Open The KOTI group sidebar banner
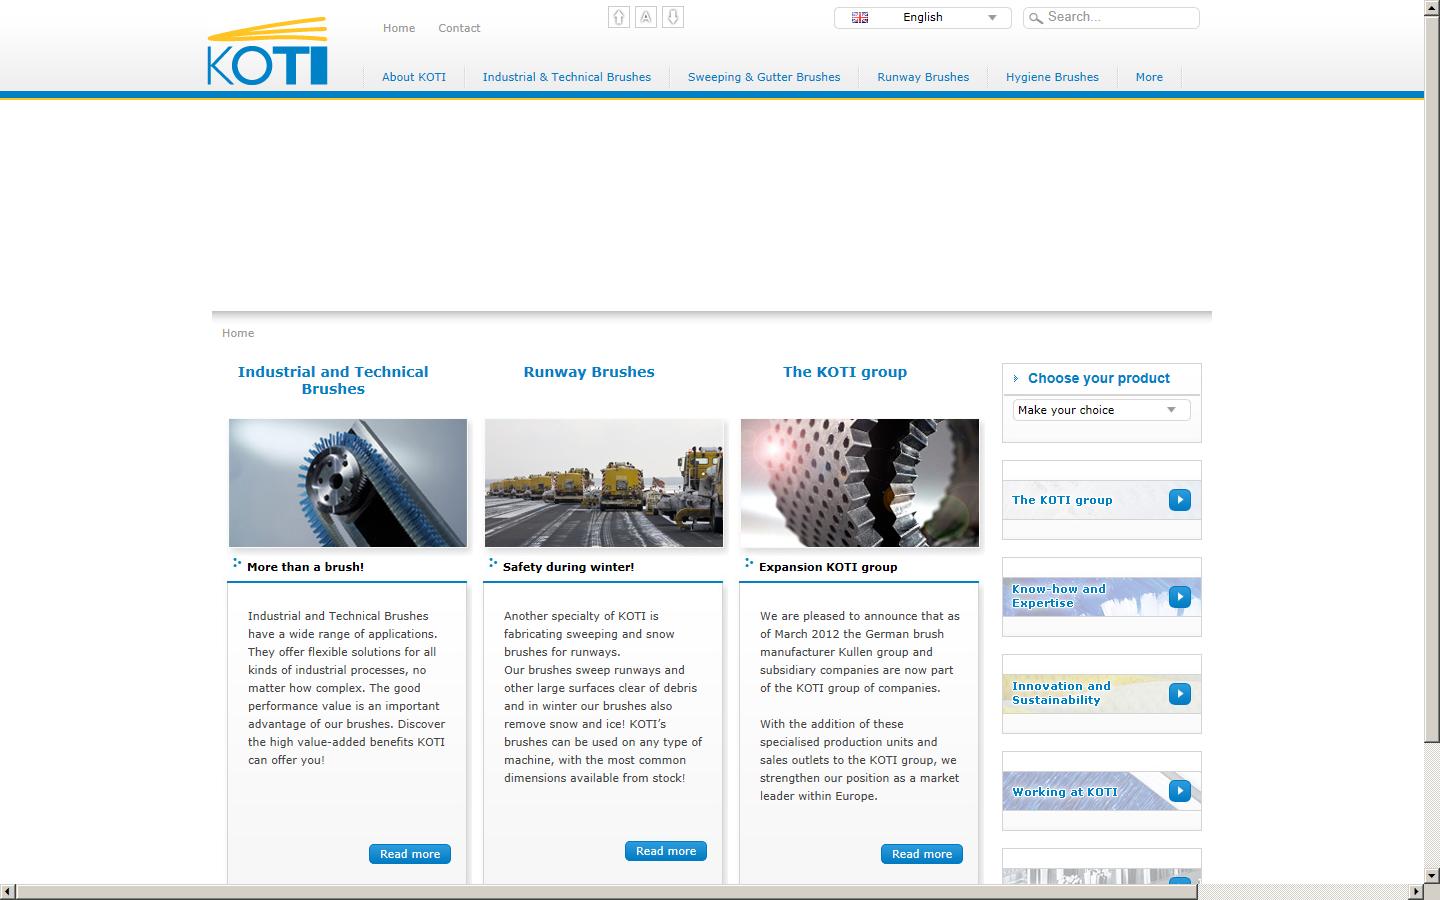 click(1102, 500)
